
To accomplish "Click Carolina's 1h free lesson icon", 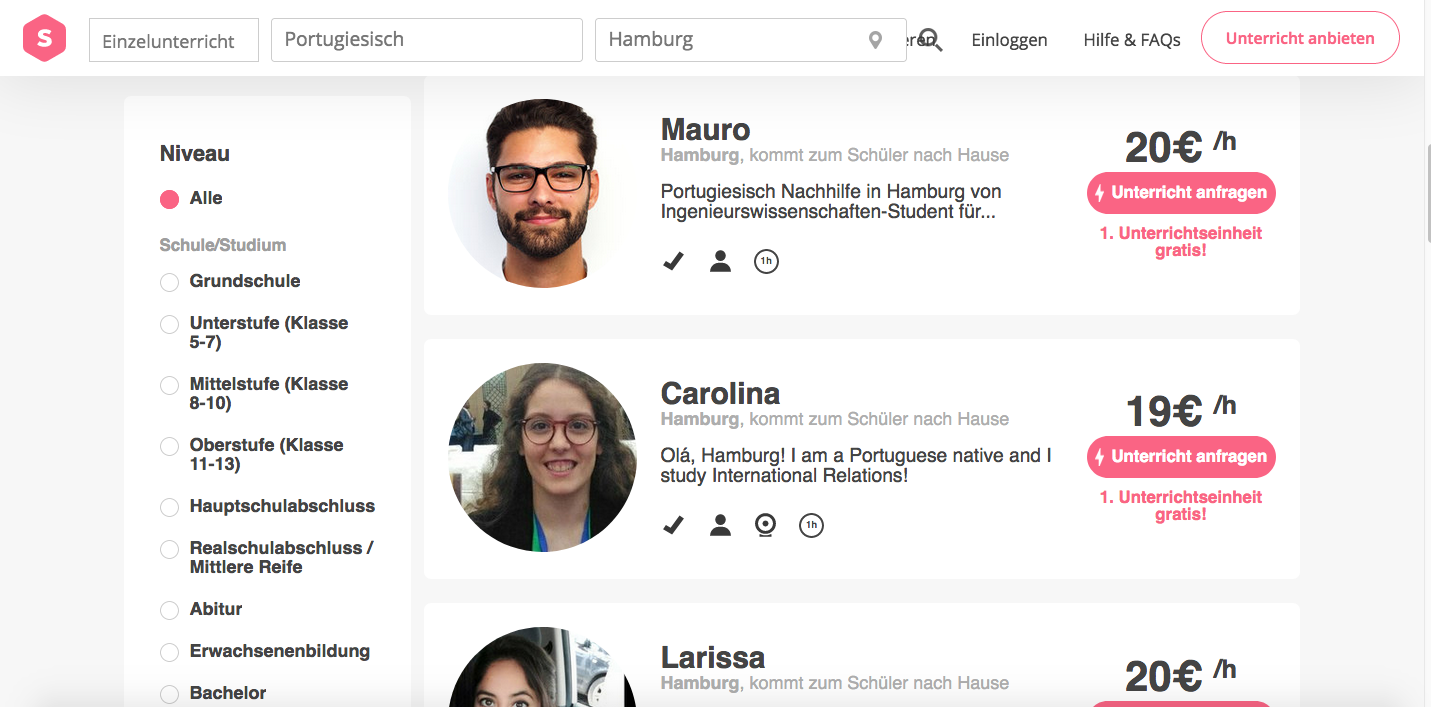I will click(x=811, y=525).
